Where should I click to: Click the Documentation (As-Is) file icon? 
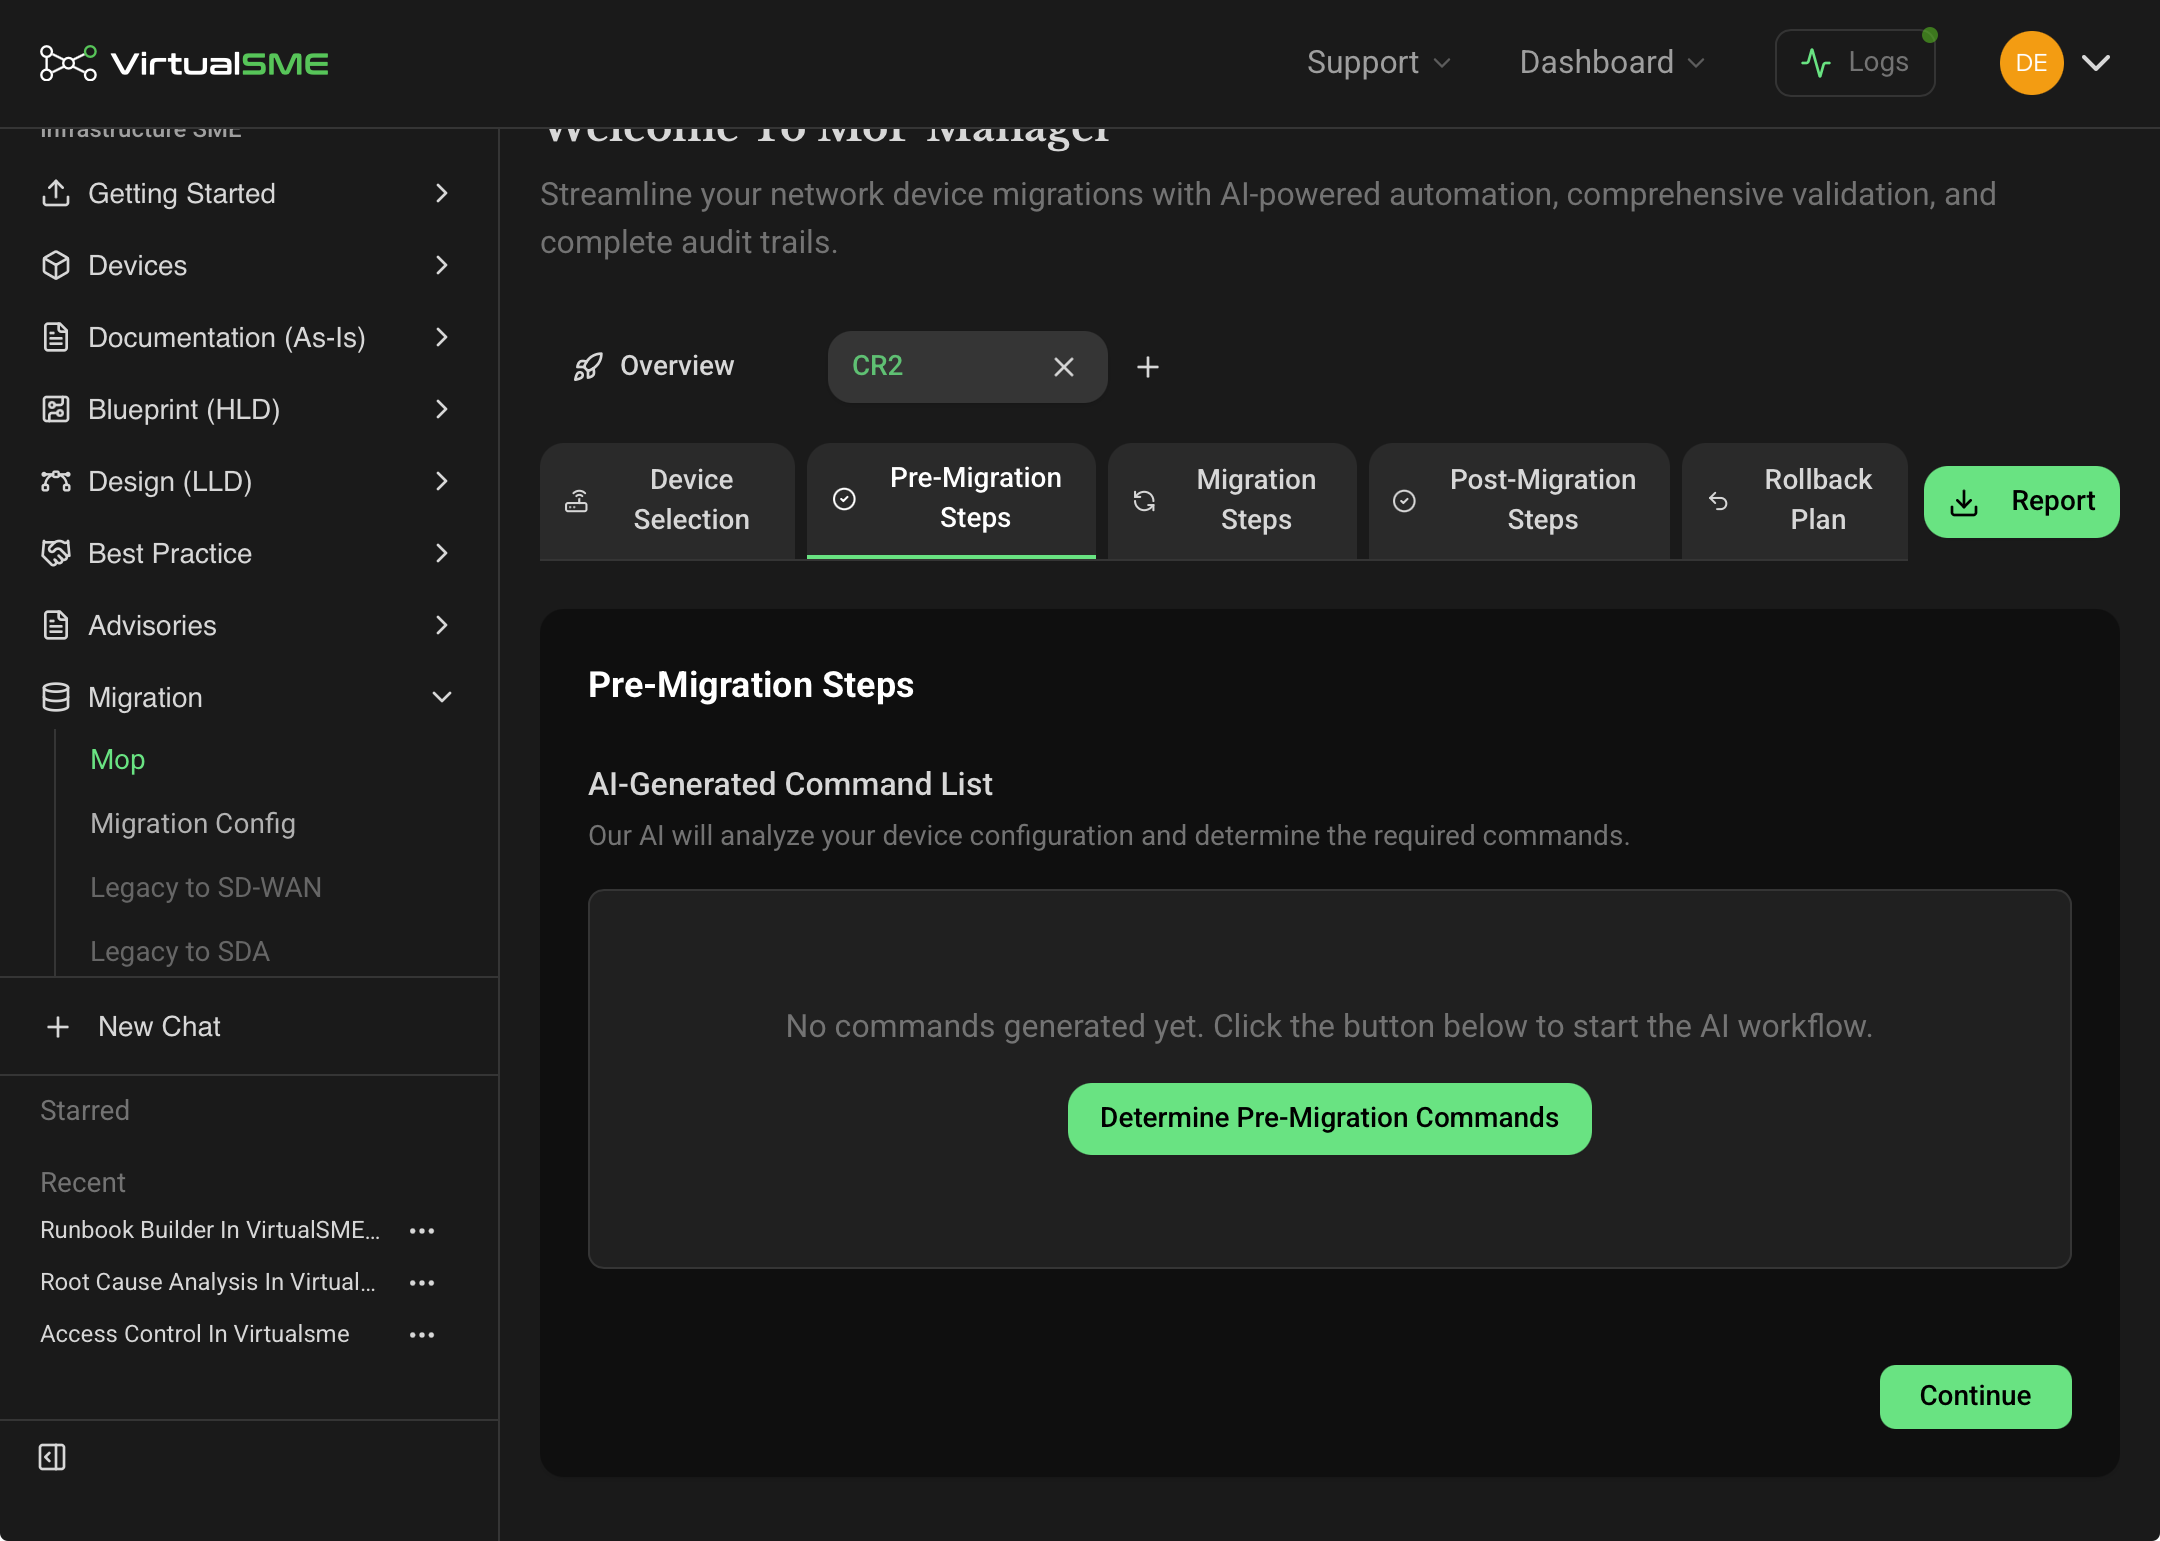56,337
